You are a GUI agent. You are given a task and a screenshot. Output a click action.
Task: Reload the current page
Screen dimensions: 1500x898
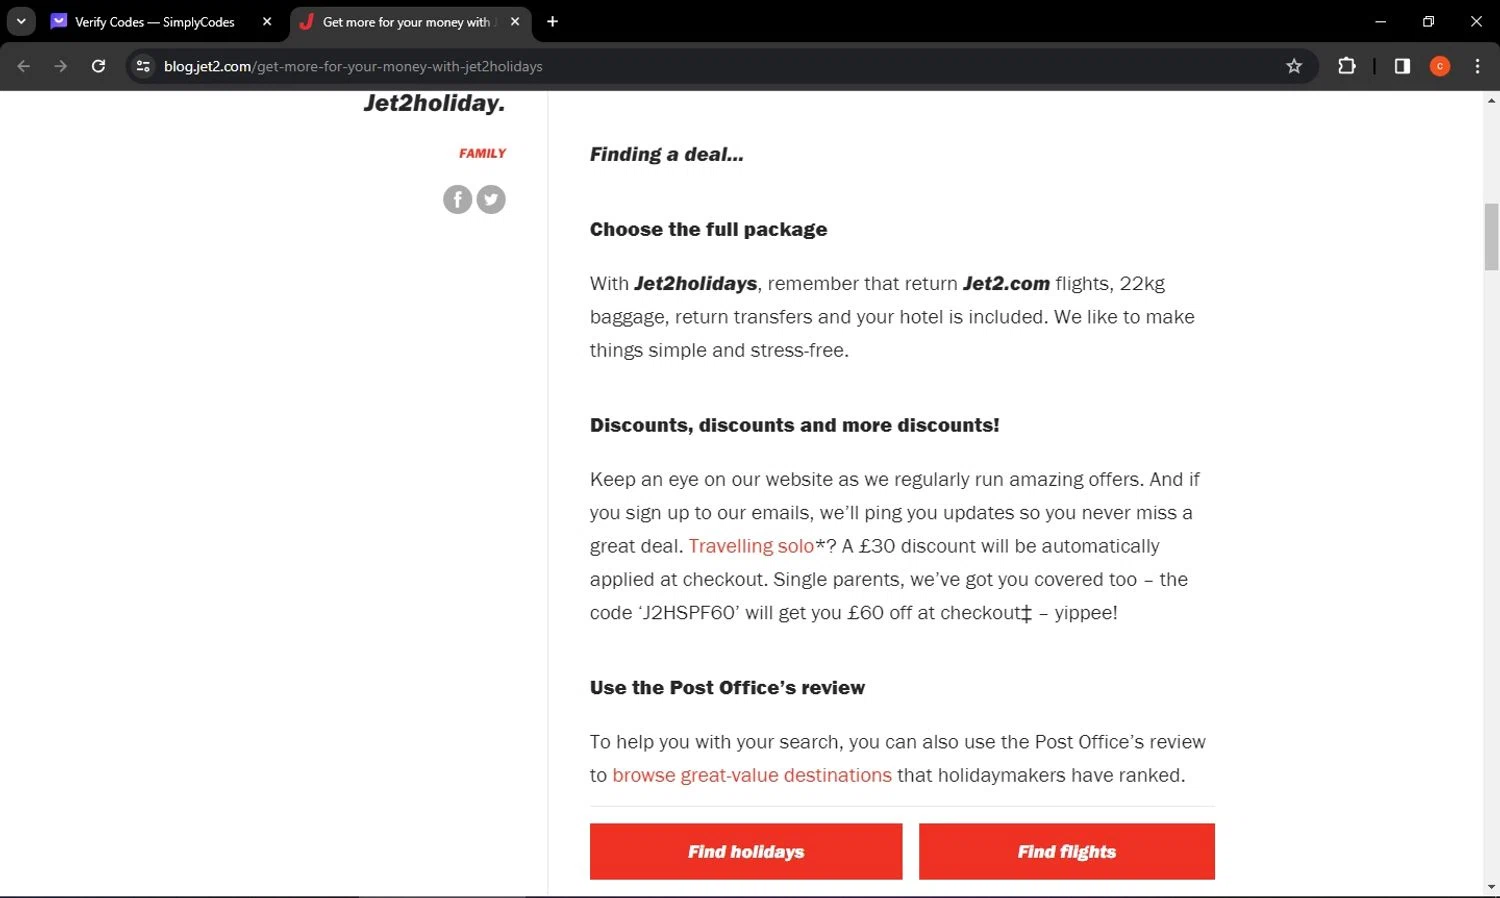[x=98, y=66]
